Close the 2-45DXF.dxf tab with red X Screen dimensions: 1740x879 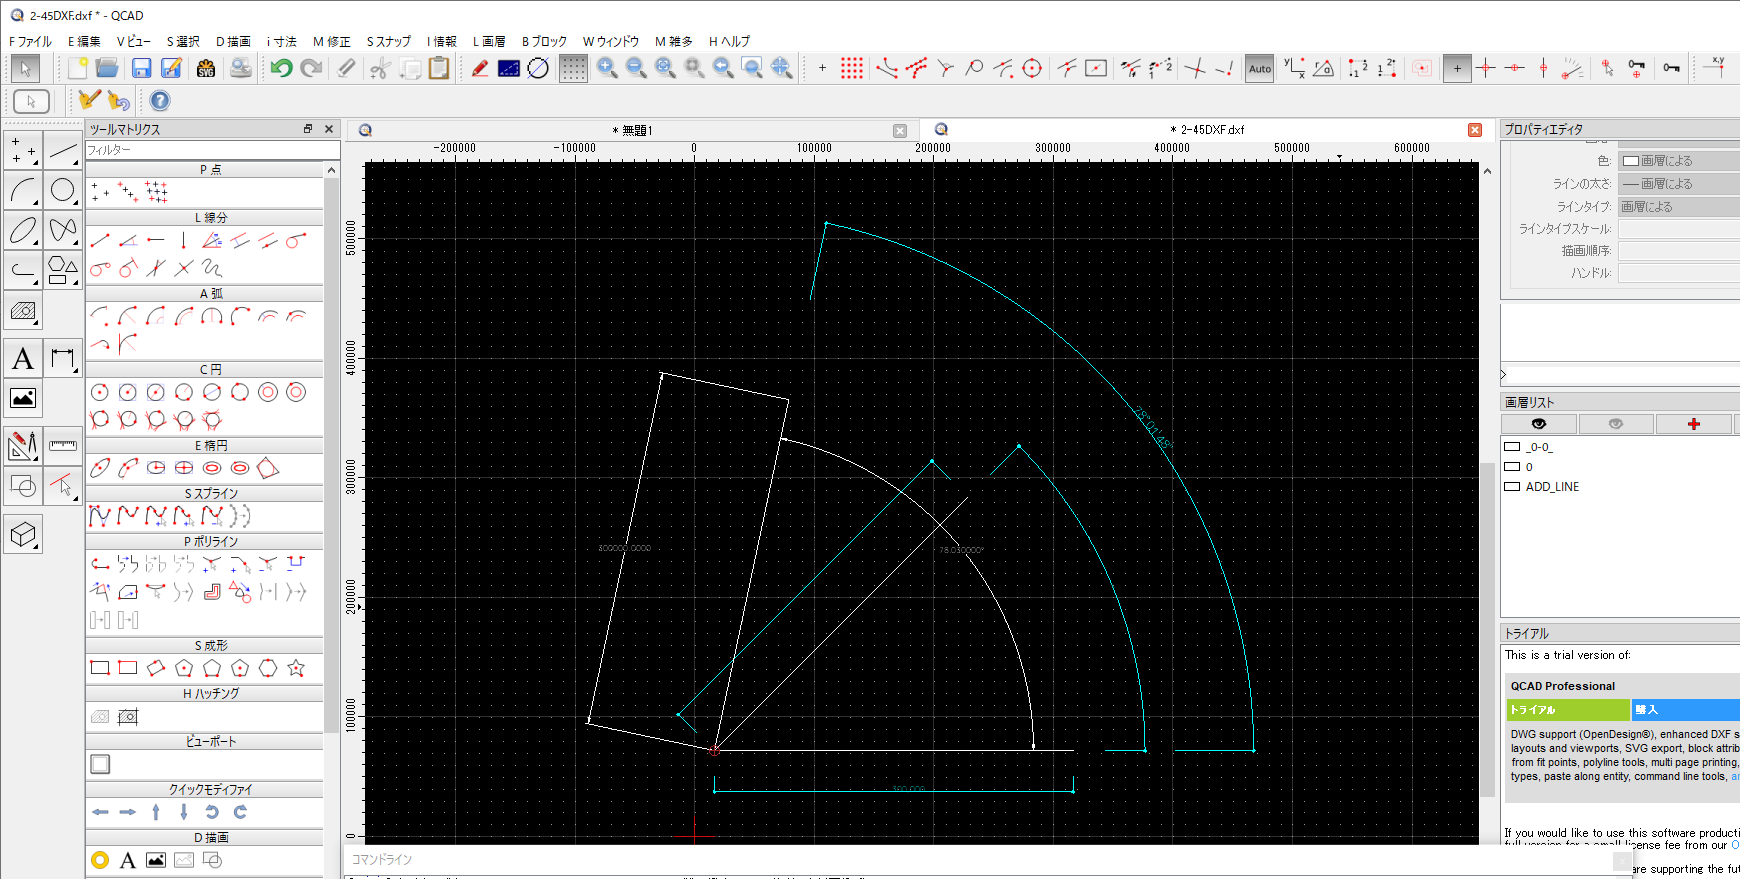[1475, 130]
